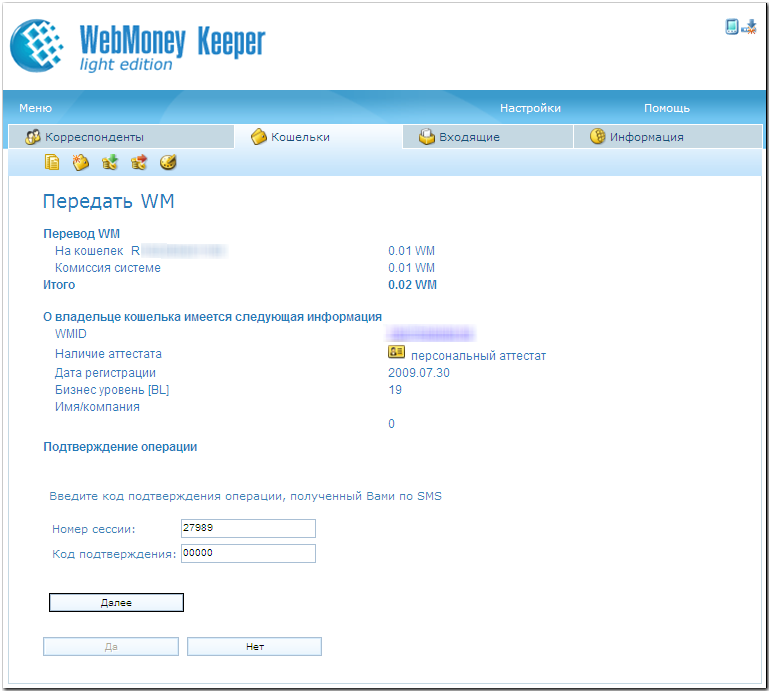Click the blurred WMID value

point(431,334)
